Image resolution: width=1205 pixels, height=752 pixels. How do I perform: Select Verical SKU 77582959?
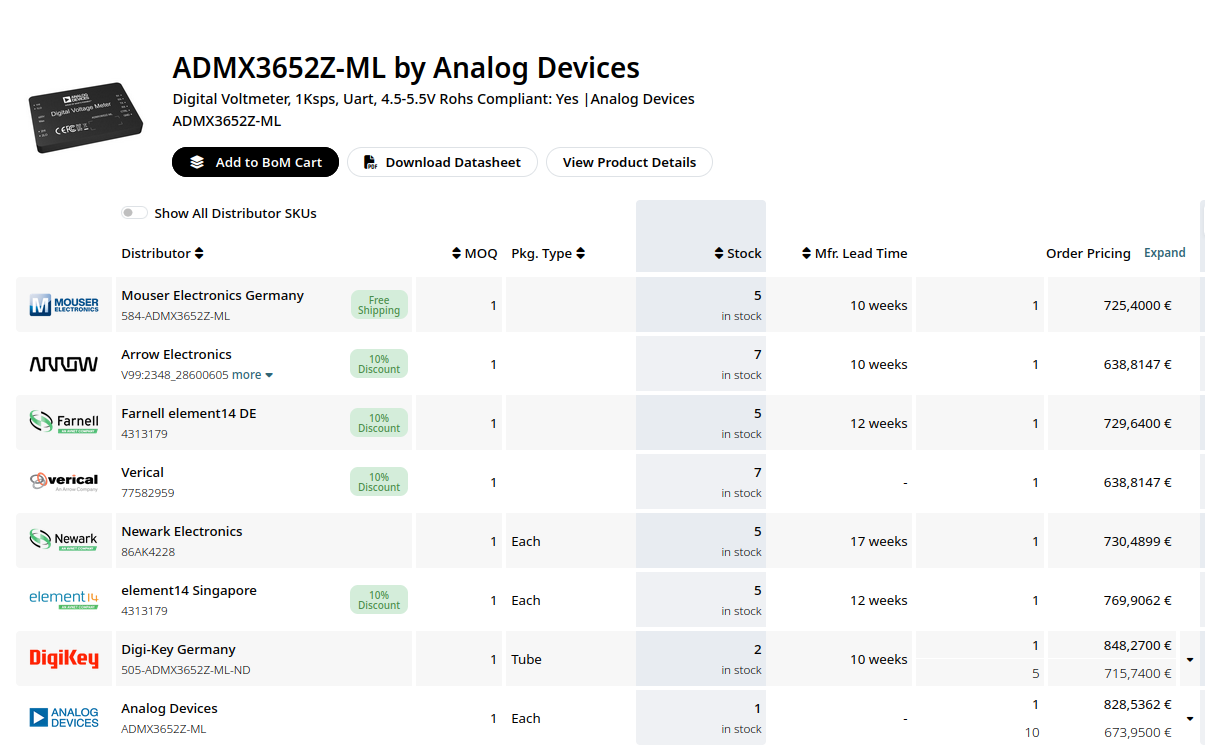pos(148,493)
